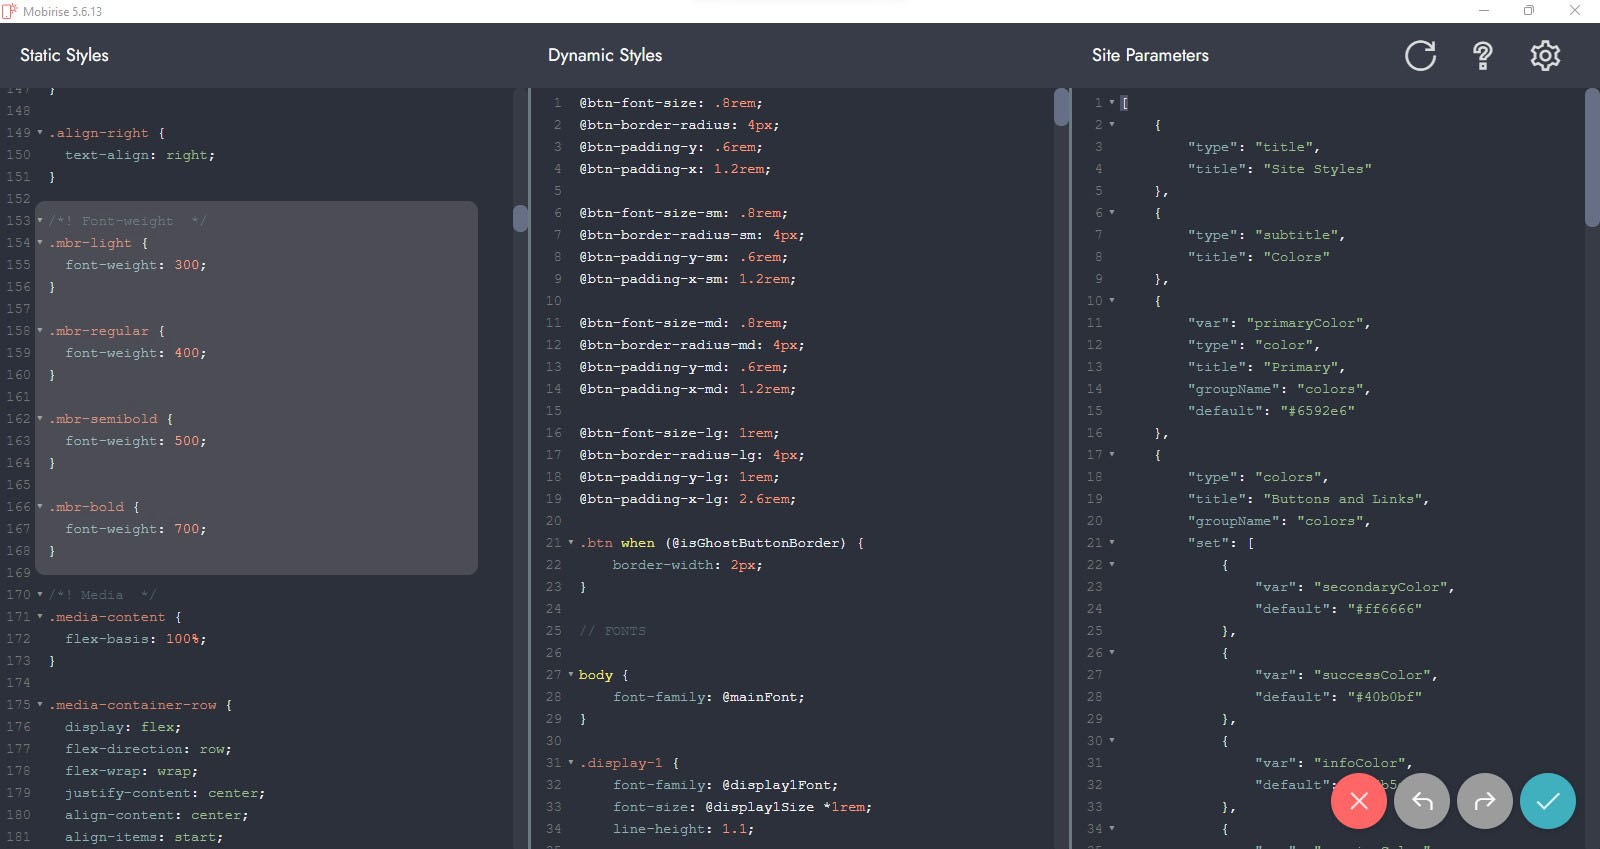1600x849 pixels.
Task: Click the Site Parameters scrollbar thumb
Action: (x=1592, y=158)
